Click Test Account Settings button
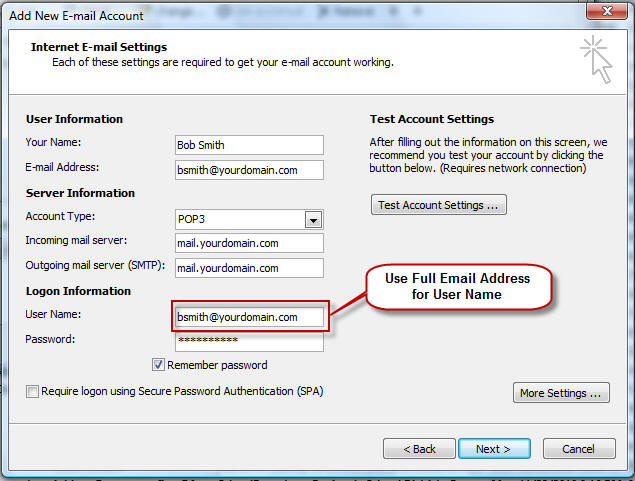This screenshot has width=635, height=481. [438, 205]
